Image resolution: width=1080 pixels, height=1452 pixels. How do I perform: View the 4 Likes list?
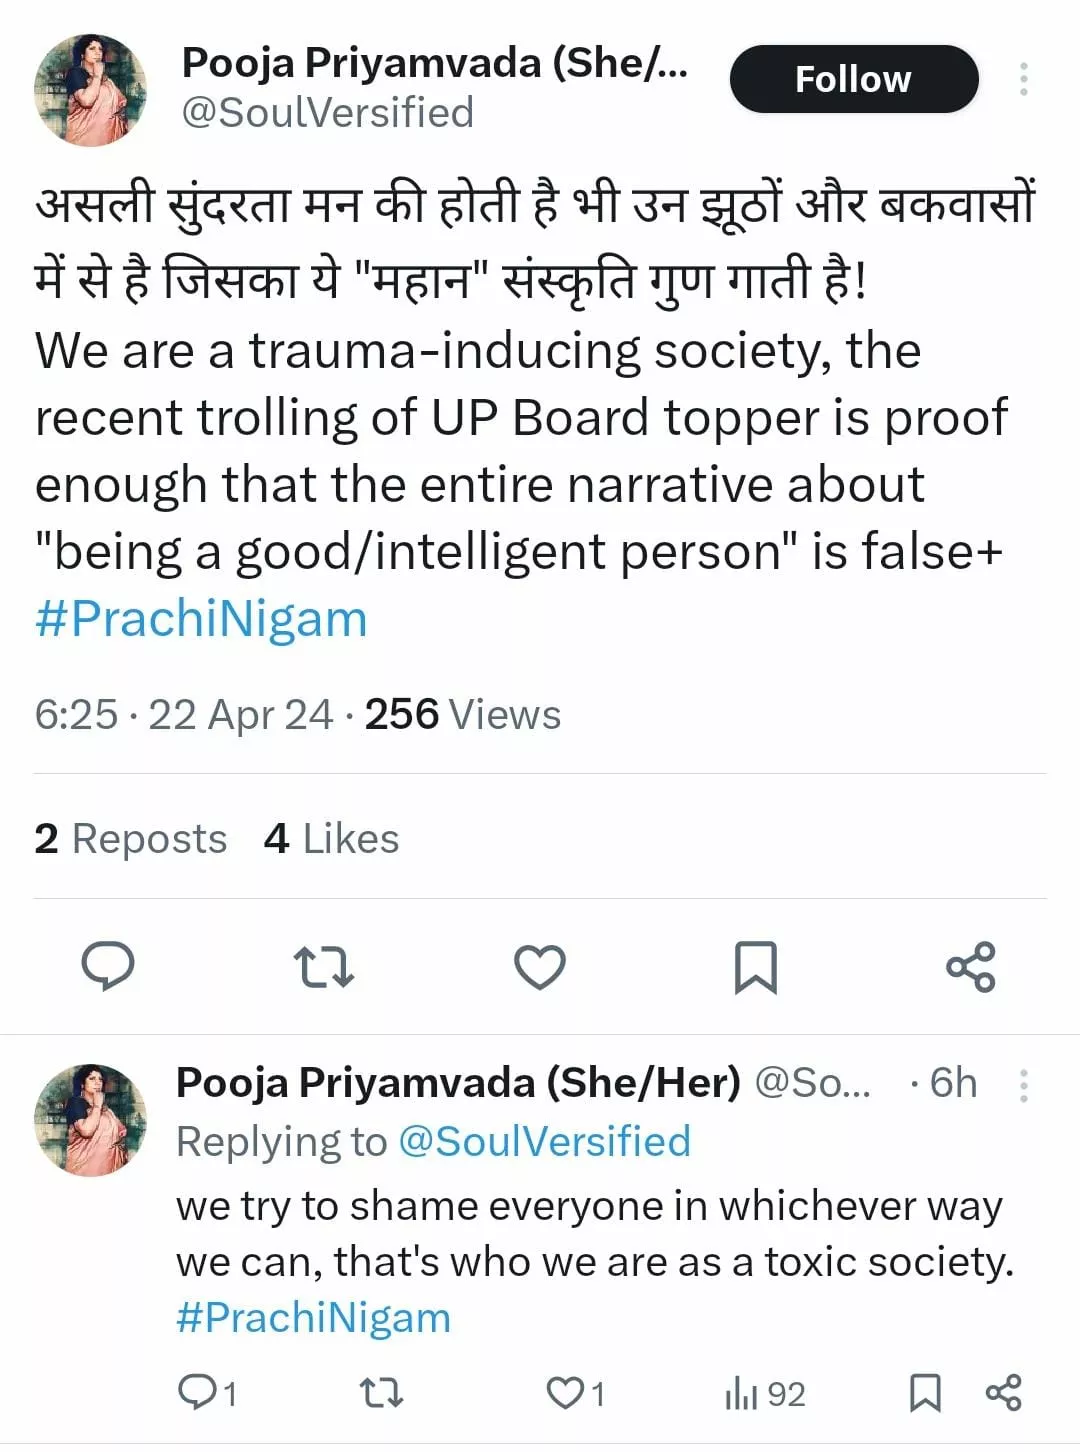coord(331,839)
